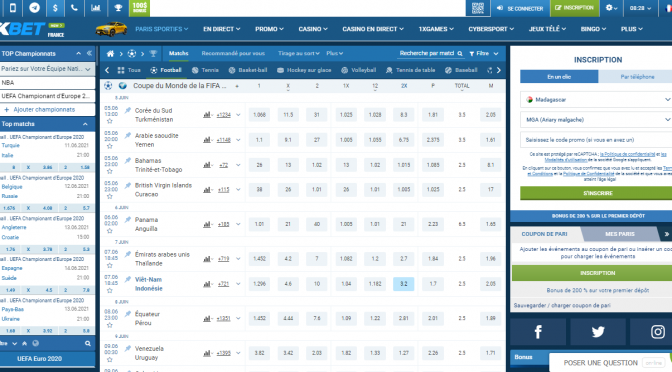Open statistics chart icon for Corée du Sud match
This screenshot has height=372, width=672.
(x=207, y=115)
